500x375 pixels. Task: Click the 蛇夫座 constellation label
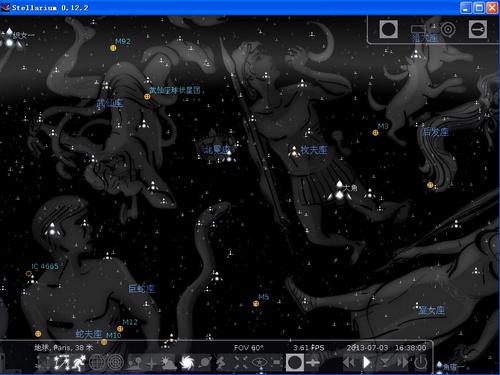(x=89, y=334)
